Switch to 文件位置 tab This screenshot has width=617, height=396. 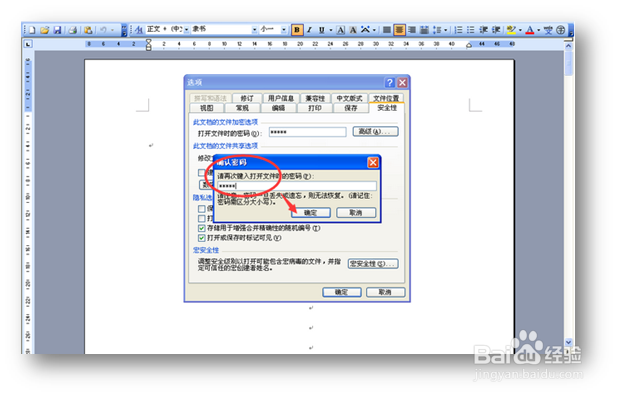pyautogui.click(x=386, y=98)
